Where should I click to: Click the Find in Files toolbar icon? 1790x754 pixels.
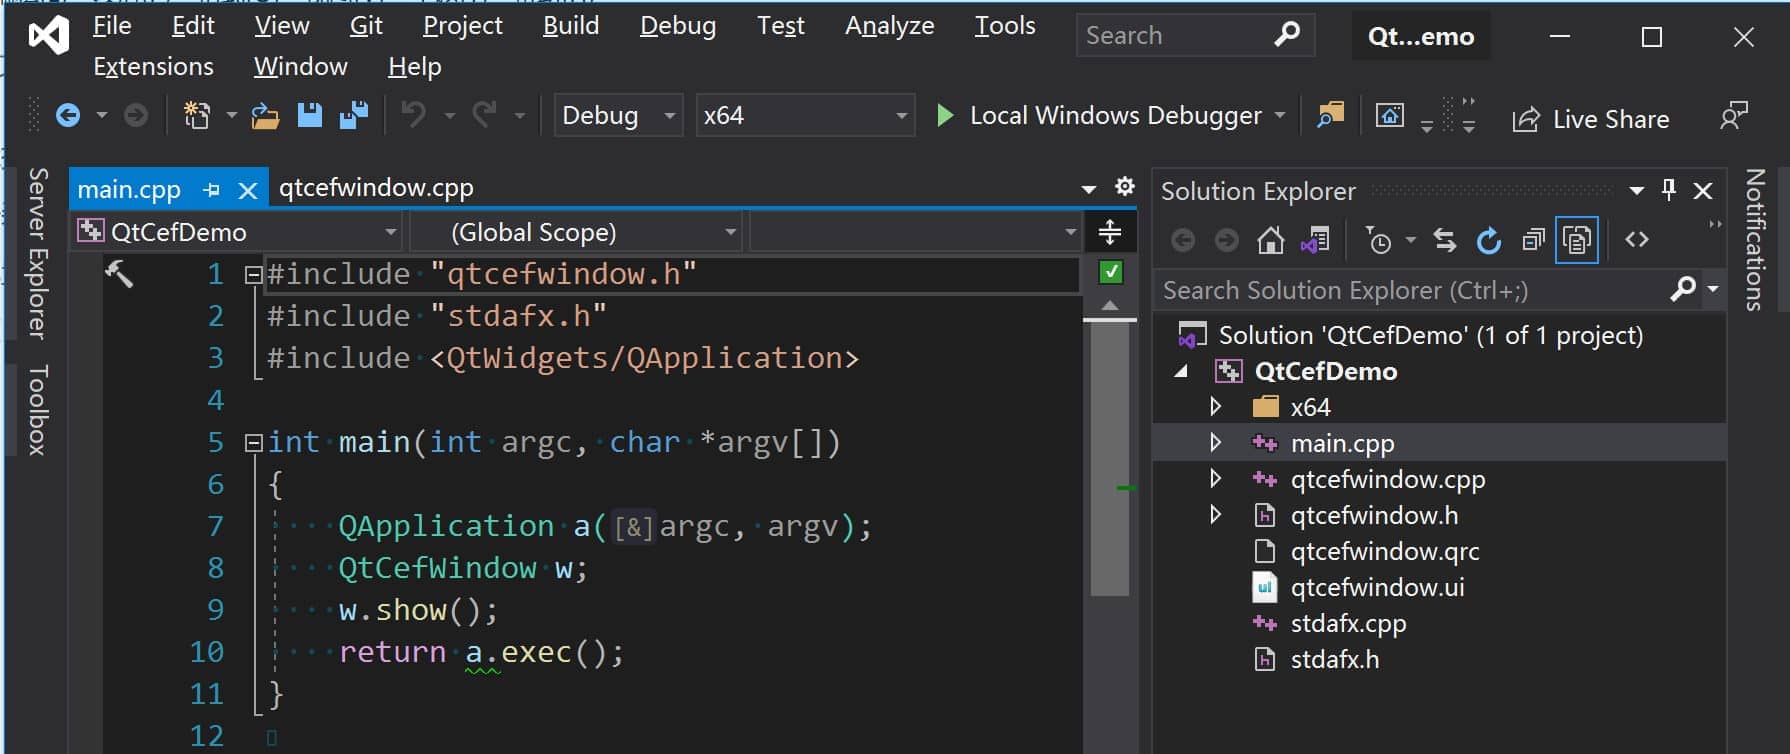[x=1330, y=115]
